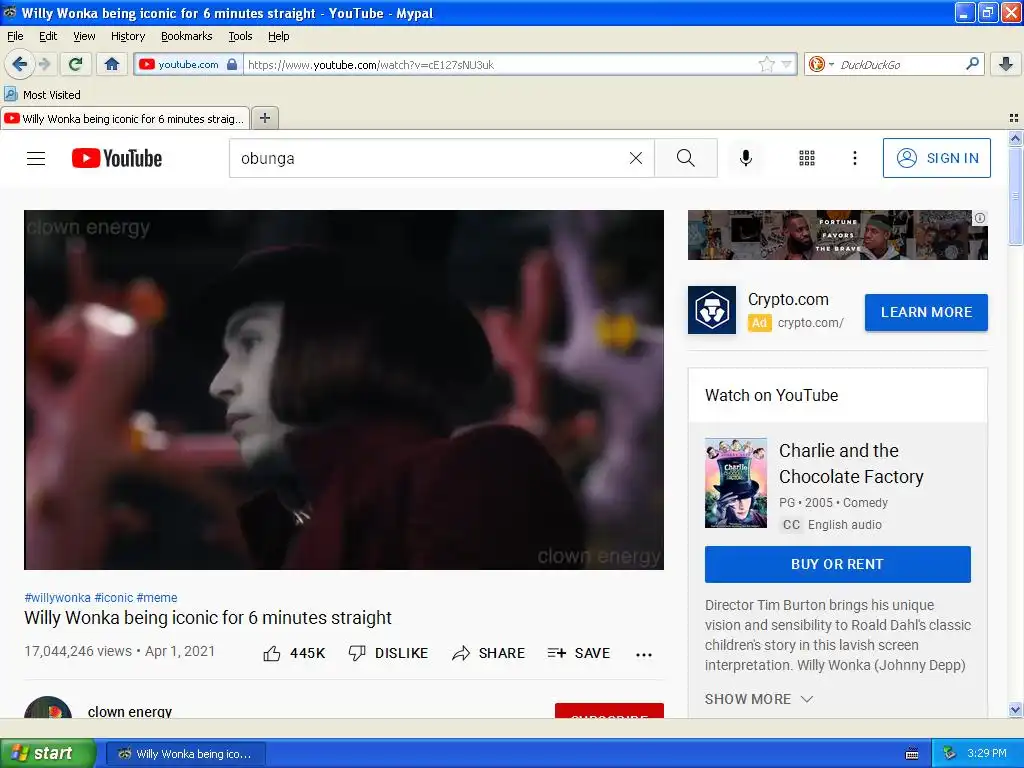
Task: Click the list all tabs icon
Action: [1014, 118]
